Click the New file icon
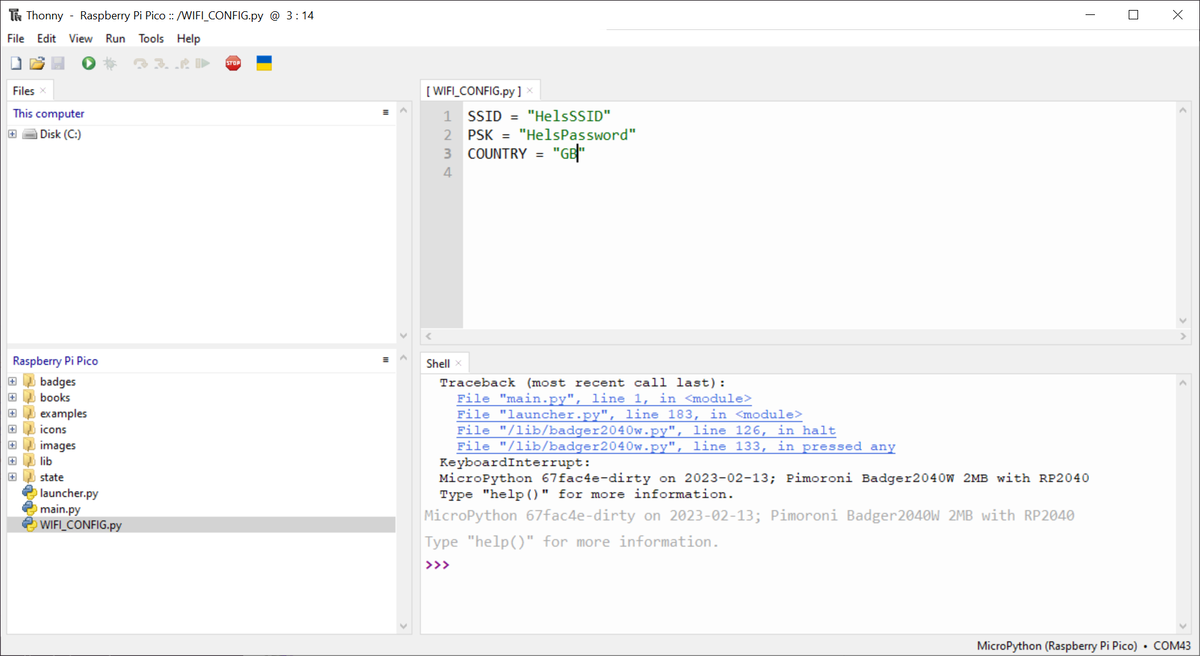 click(x=15, y=62)
